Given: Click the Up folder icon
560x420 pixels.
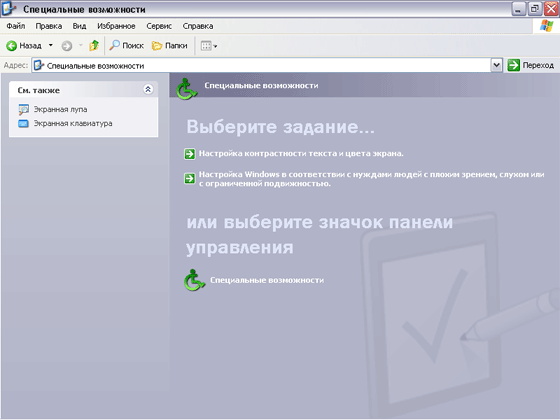Looking at the screenshot, I should [x=94, y=45].
